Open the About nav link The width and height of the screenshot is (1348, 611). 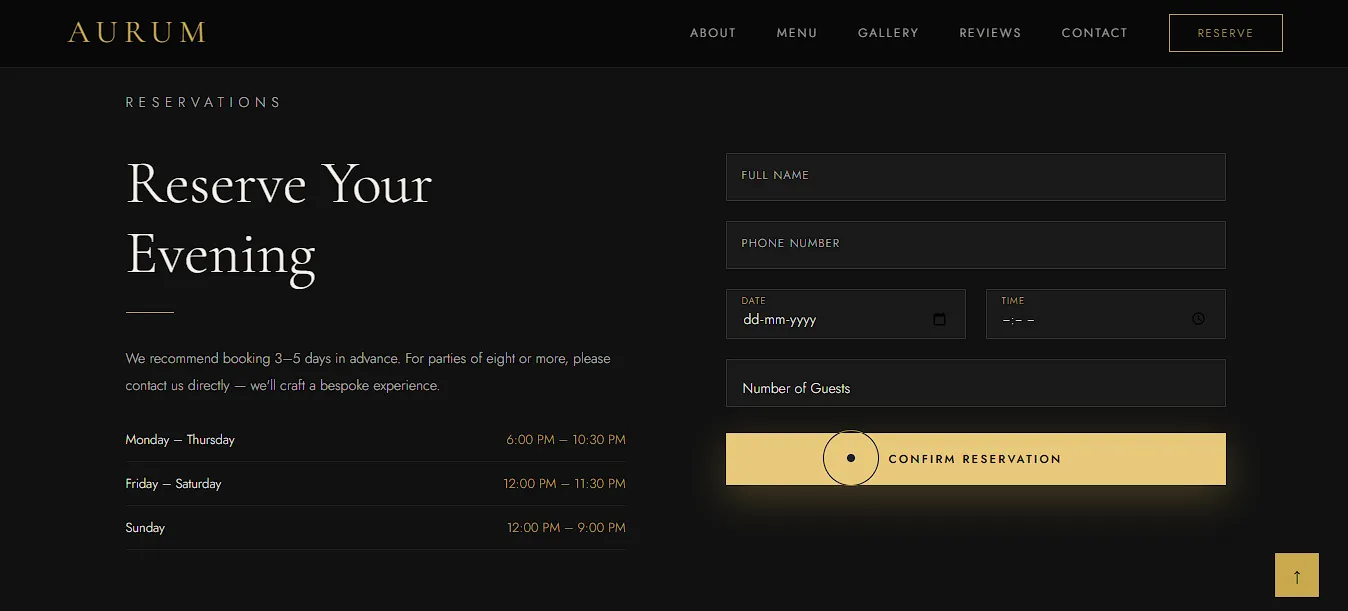[713, 33]
